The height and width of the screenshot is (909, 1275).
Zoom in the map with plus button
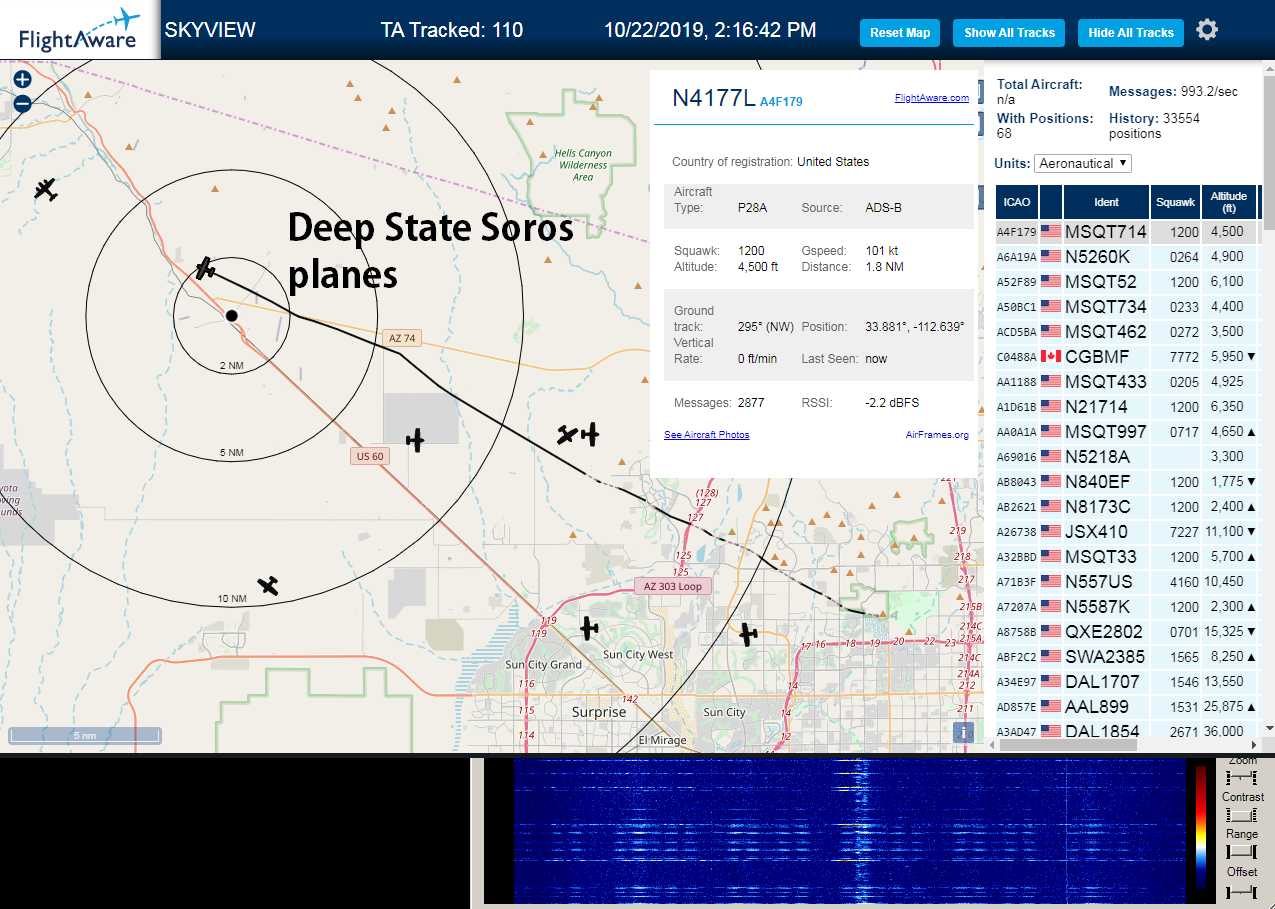coord(23,79)
